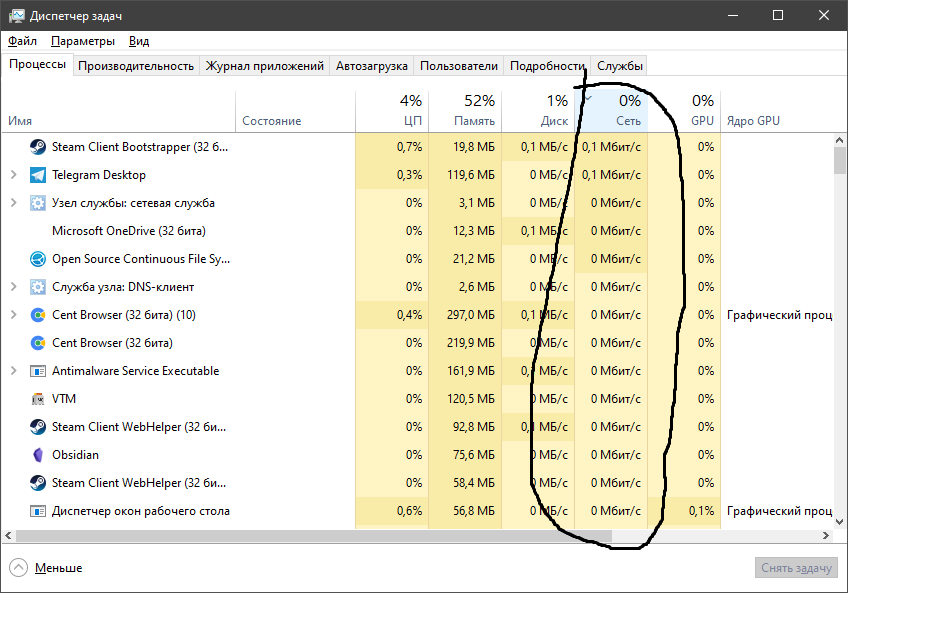Click the Obsidian purple gem icon
Screen dimensions: 942x630
point(38,455)
